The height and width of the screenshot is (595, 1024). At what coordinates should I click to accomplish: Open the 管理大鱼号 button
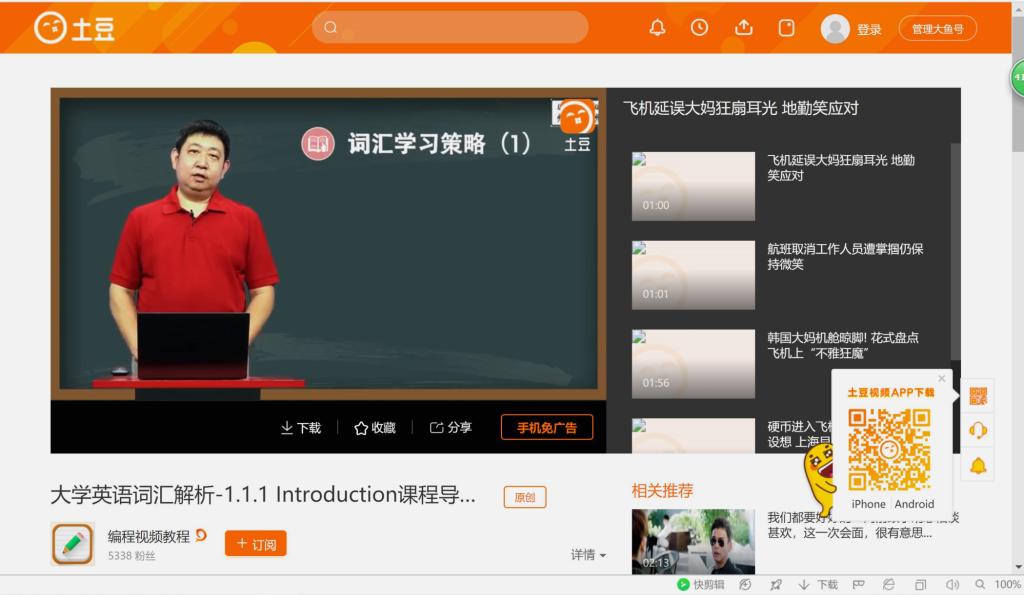click(x=937, y=29)
